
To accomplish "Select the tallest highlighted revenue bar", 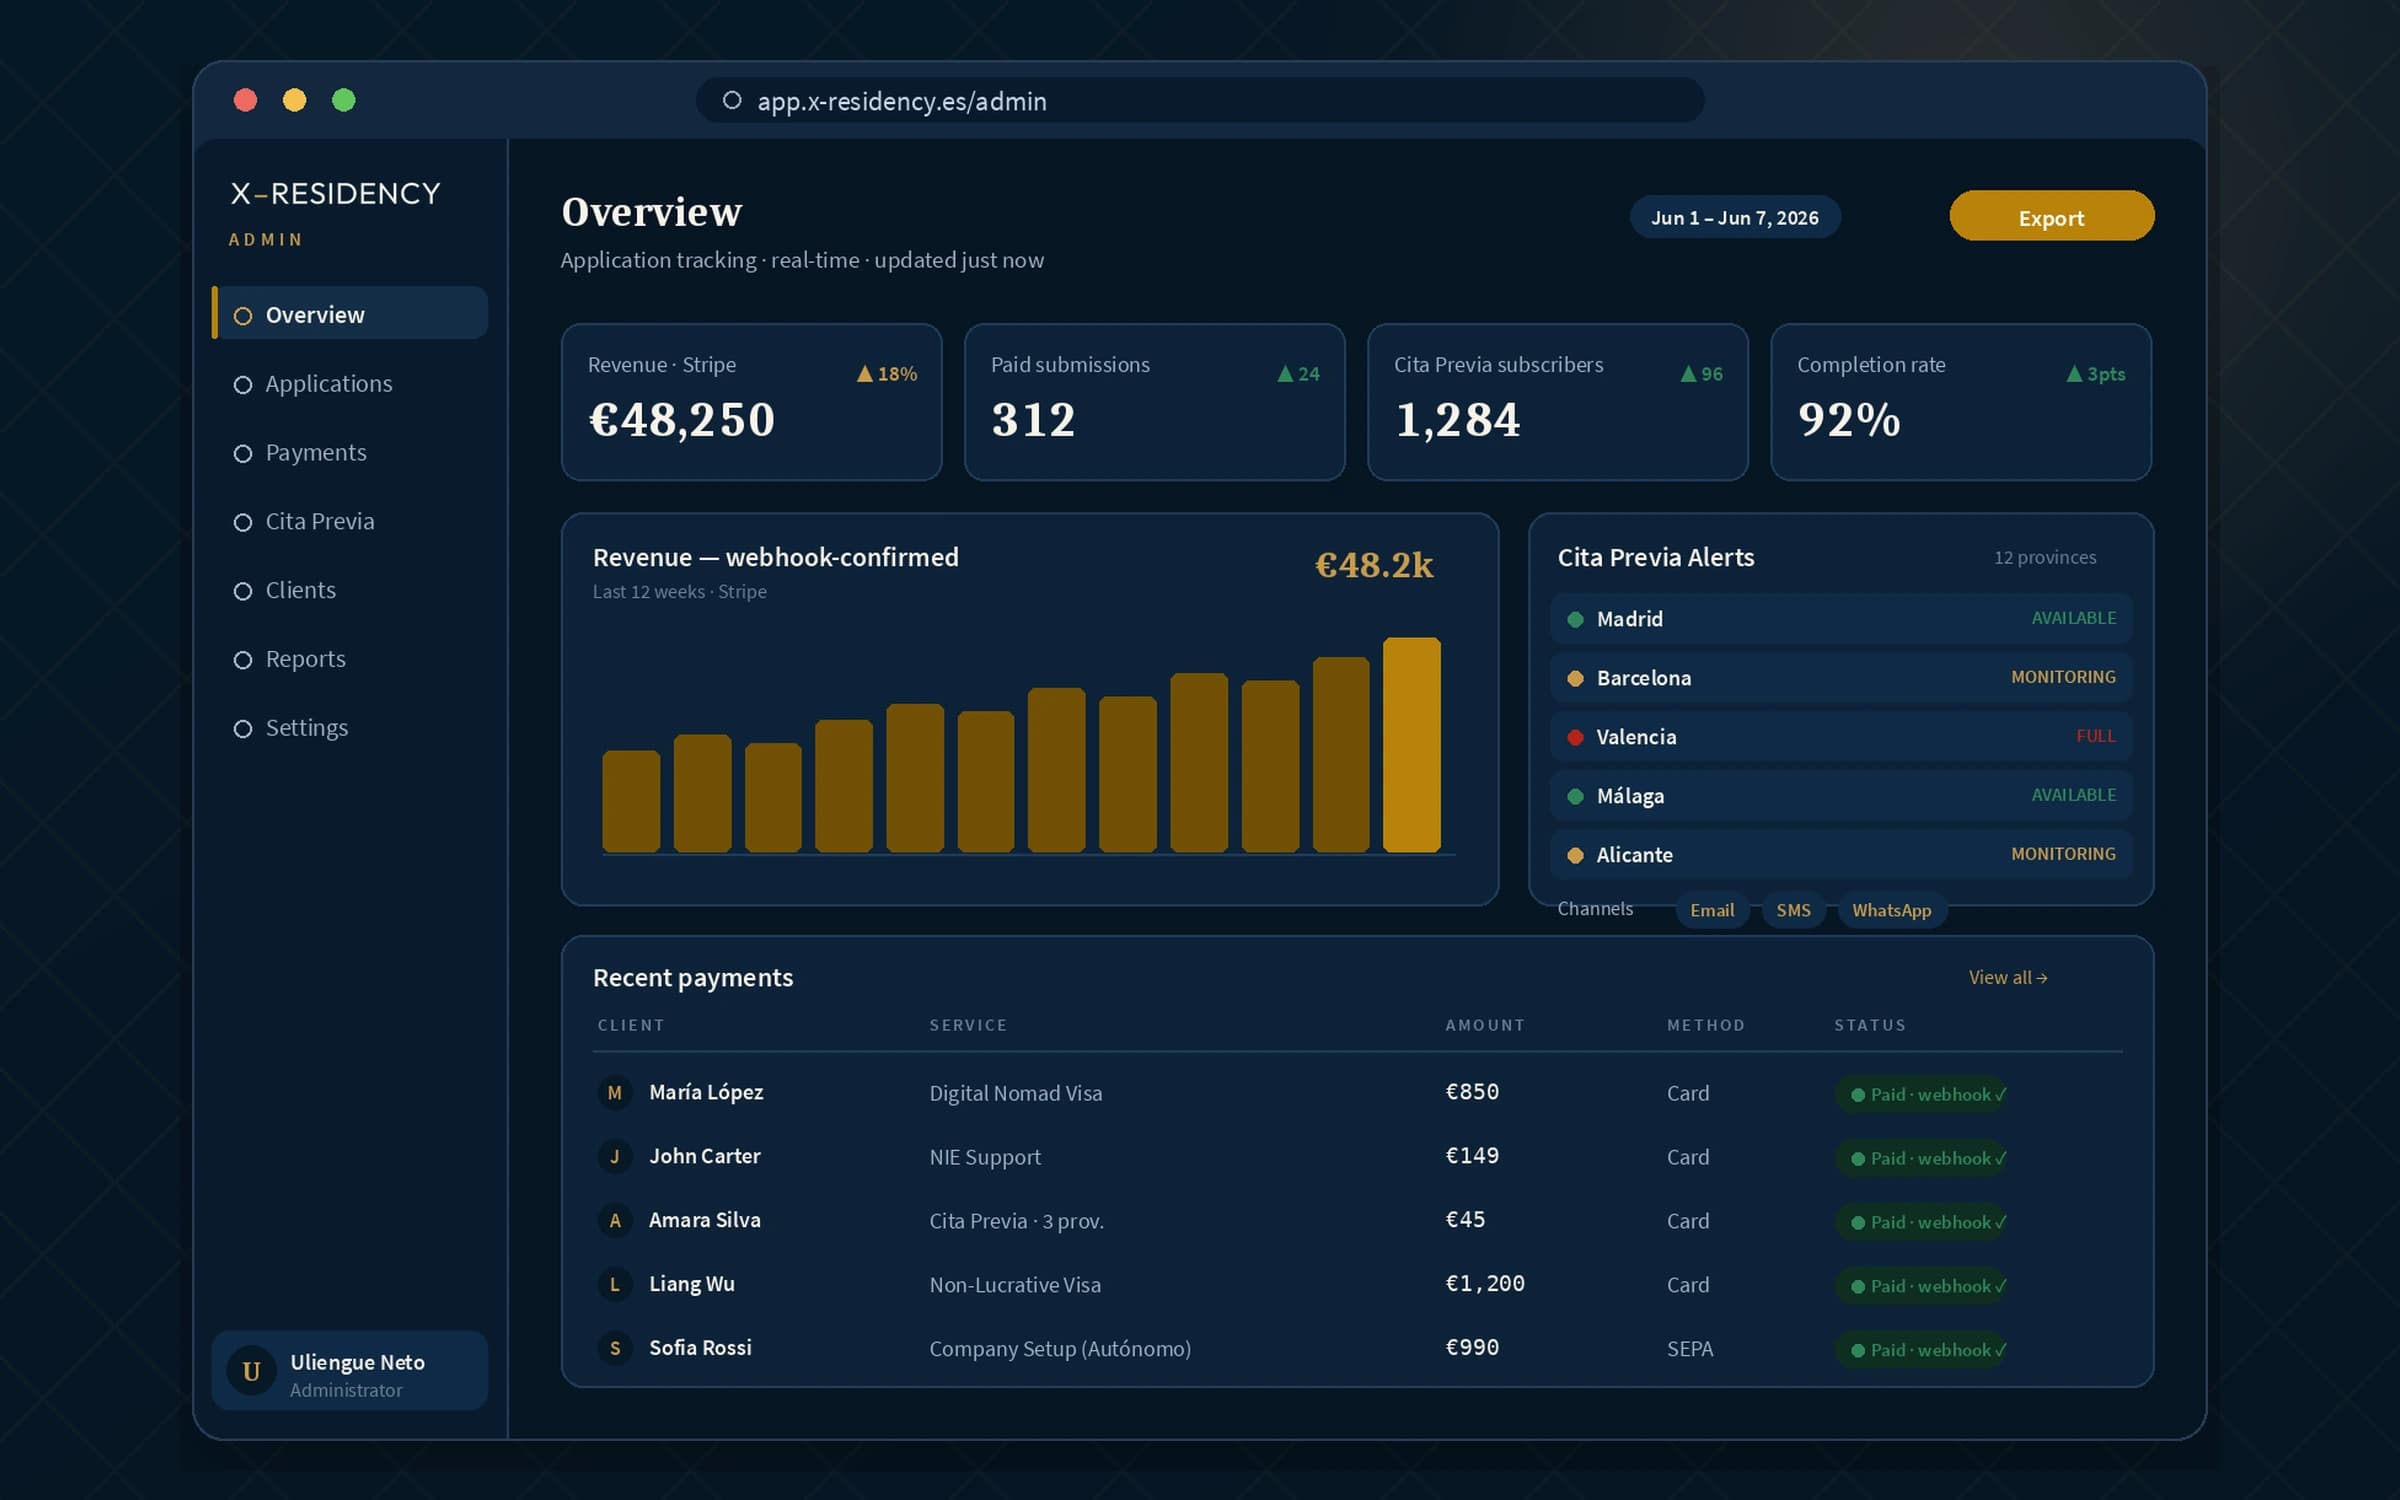I will (x=1411, y=745).
